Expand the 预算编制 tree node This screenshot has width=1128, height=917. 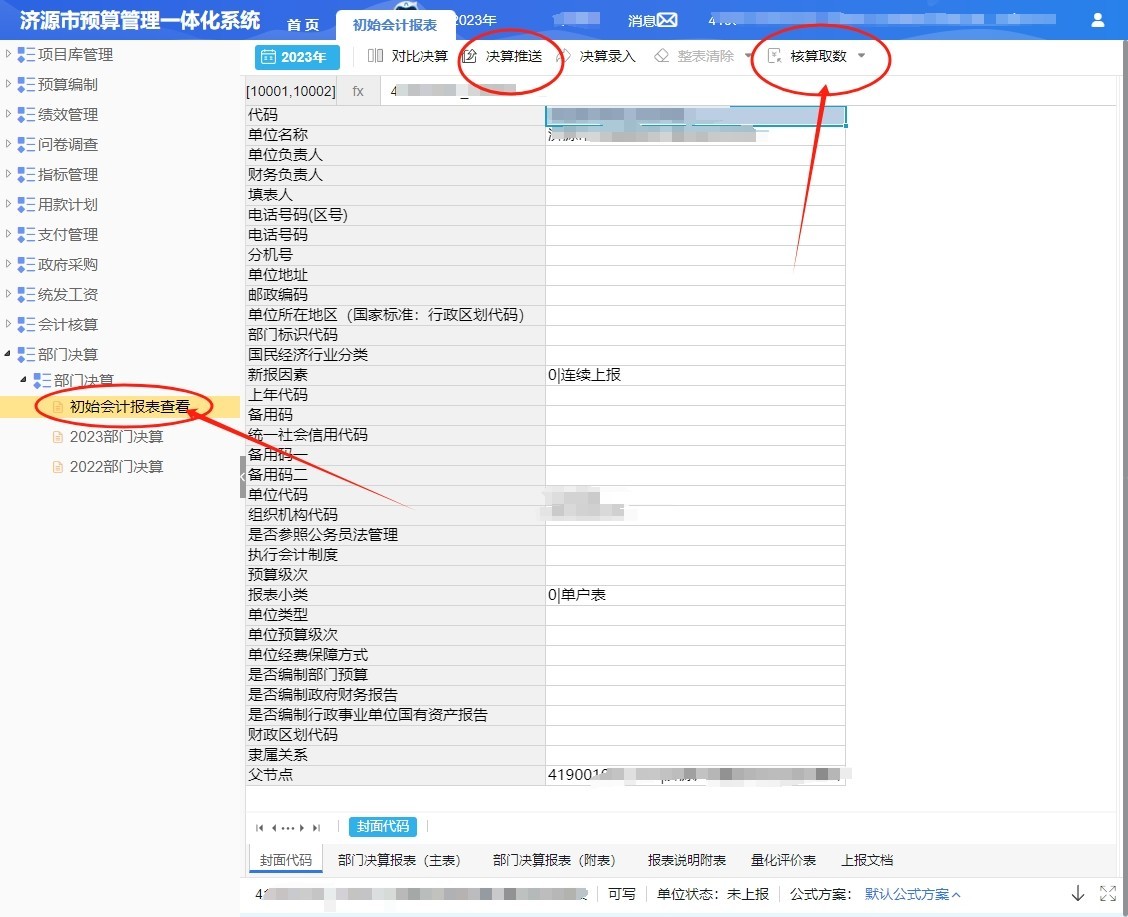tap(8, 84)
